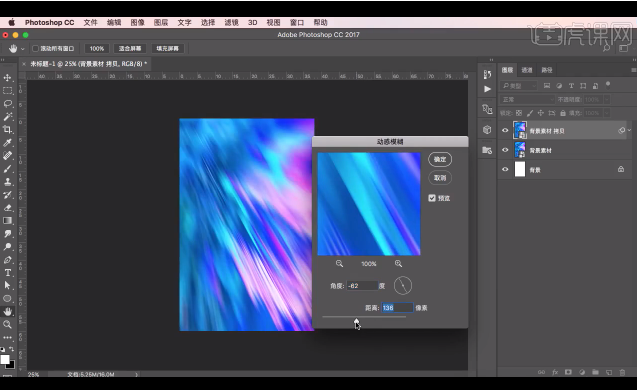Select the Crop tool
This screenshot has height=390, width=637.
[x=7, y=130]
